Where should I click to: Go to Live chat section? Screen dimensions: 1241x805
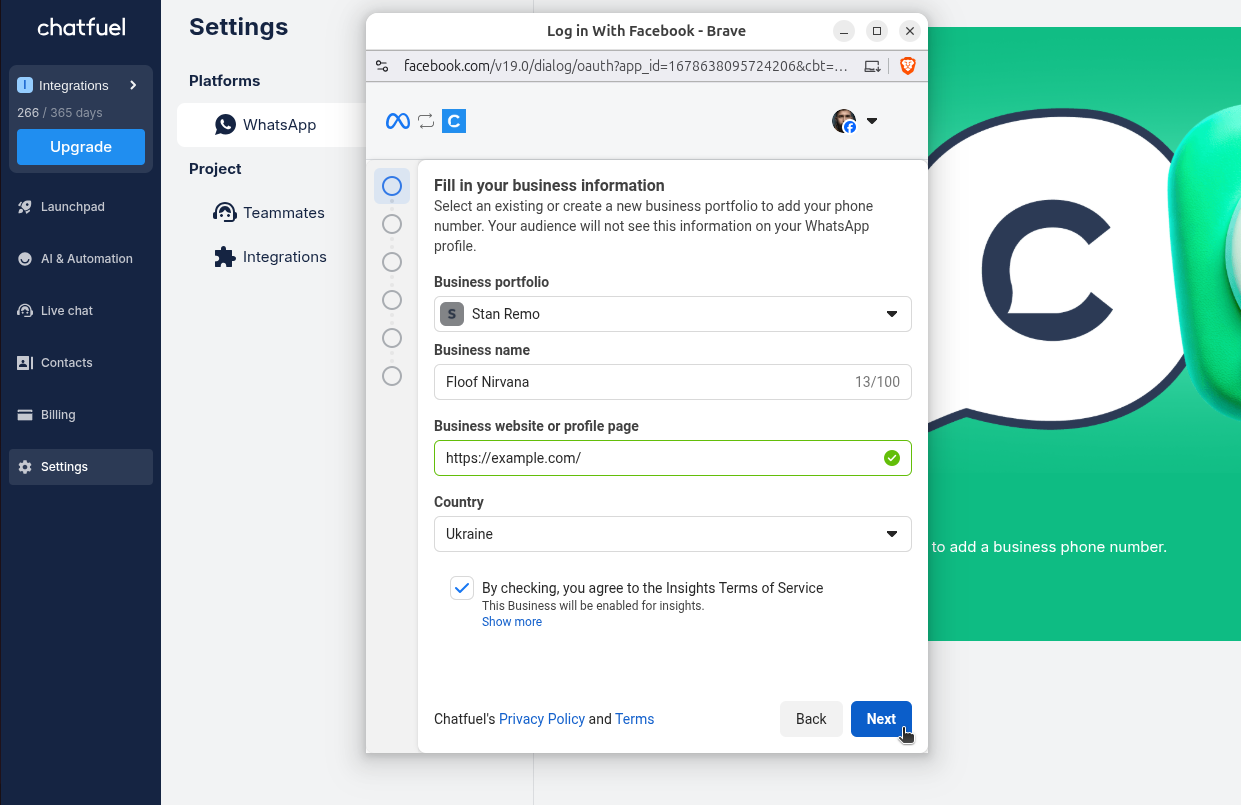pyautogui.click(x=81, y=311)
